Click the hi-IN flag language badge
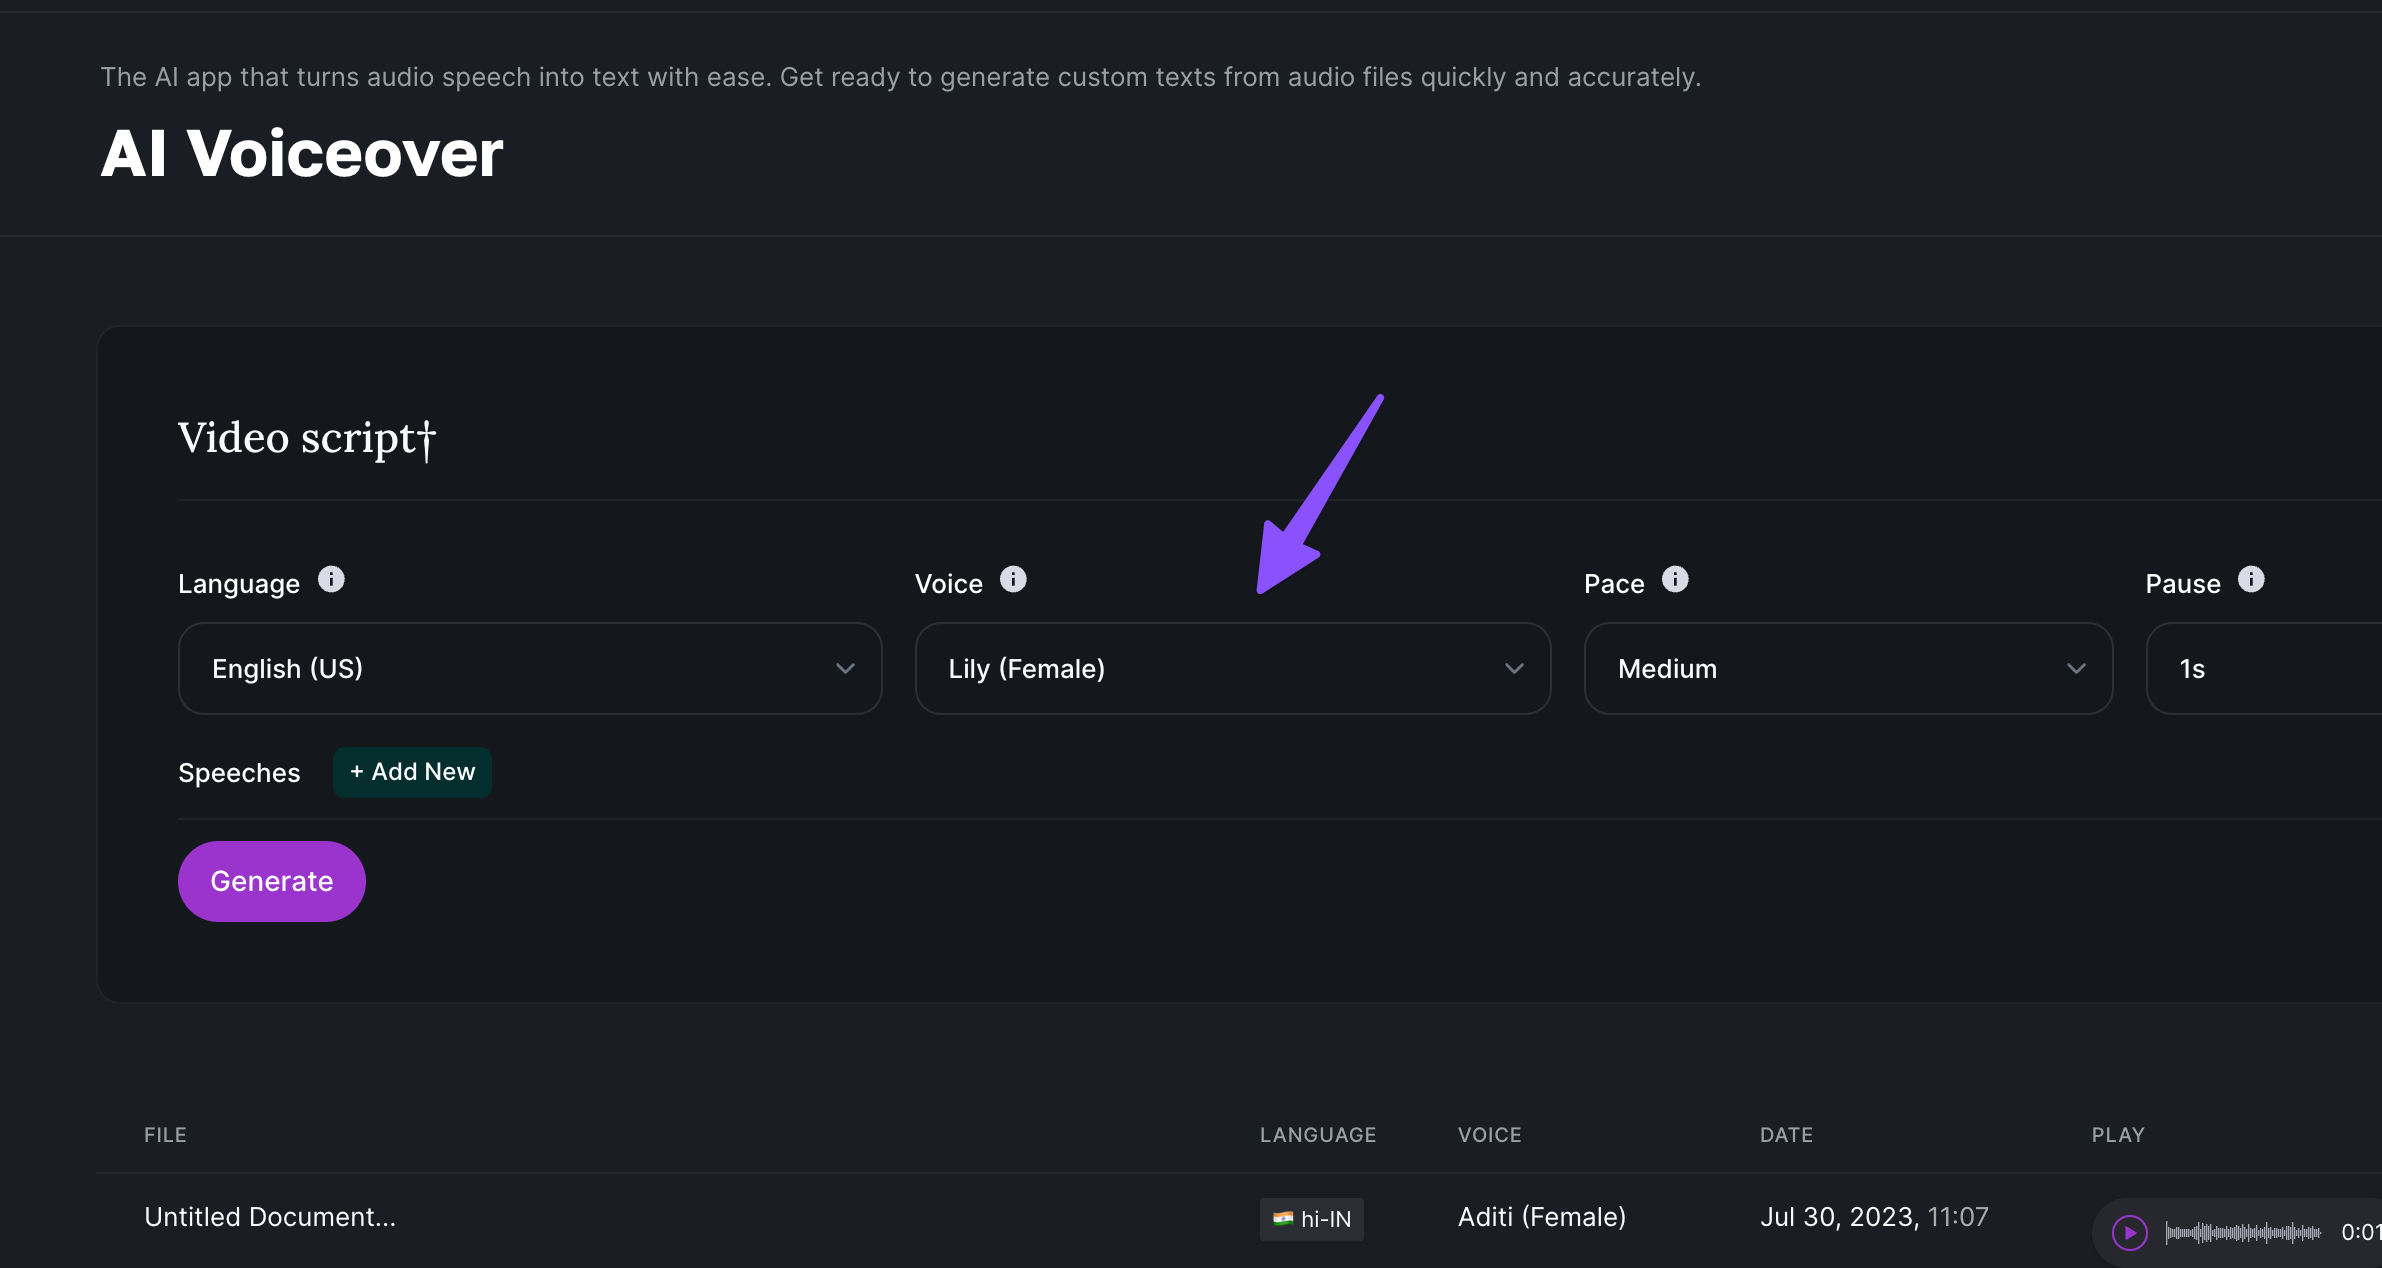Screen dimensions: 2382x1268 pos(1311,1219)
